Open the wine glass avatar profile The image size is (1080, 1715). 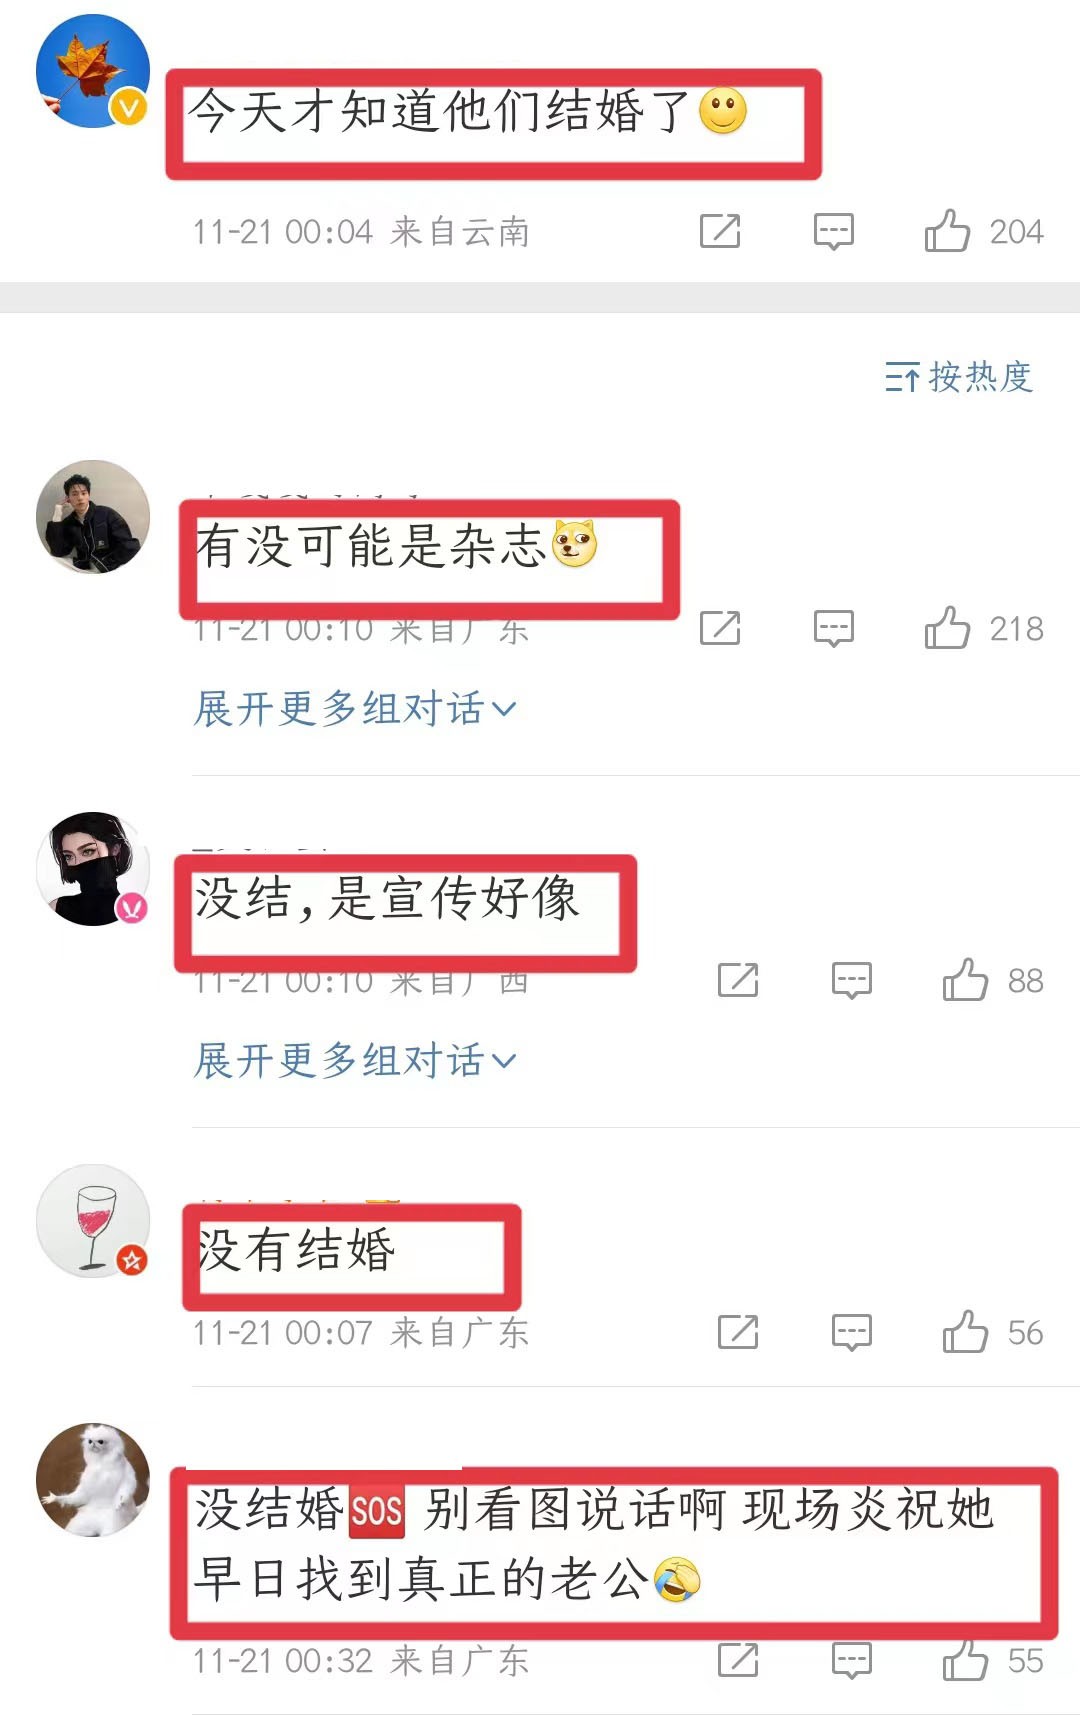[93, 1220]
